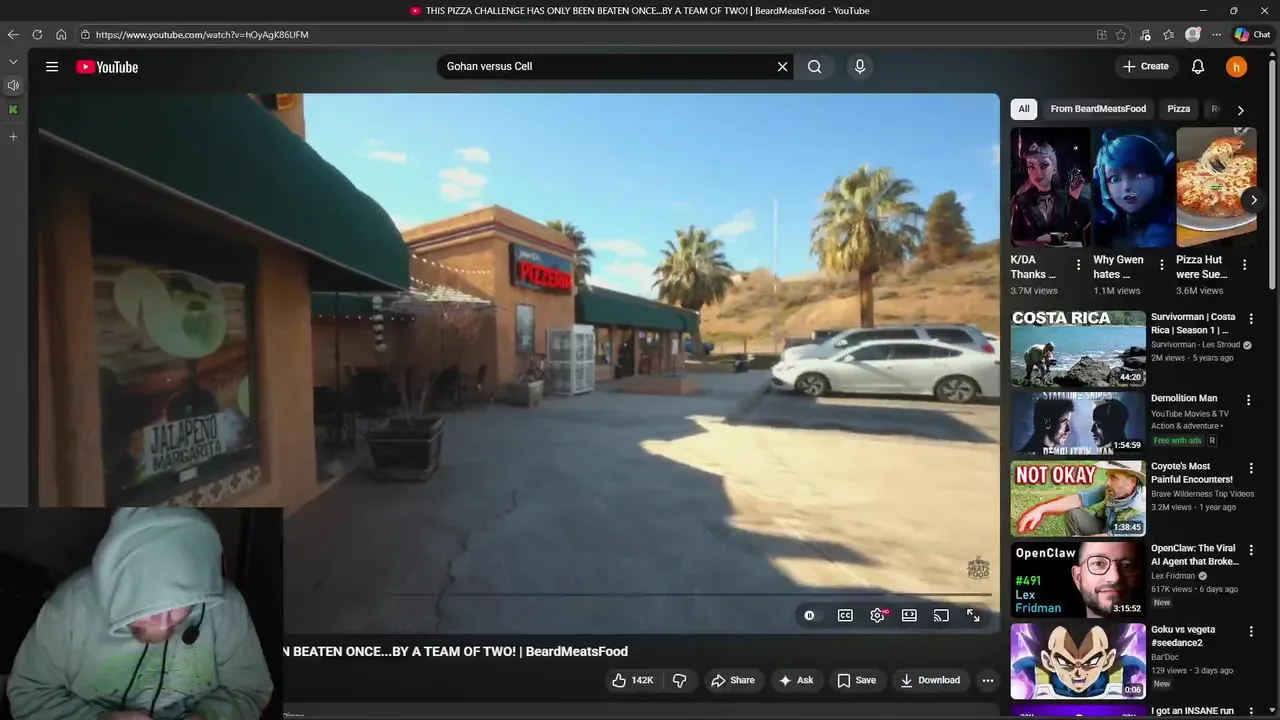Image resolution: width=1280 pixels, height=720 pixels.
Task: Add this page to favorites star
Action: pos(1121,34)
